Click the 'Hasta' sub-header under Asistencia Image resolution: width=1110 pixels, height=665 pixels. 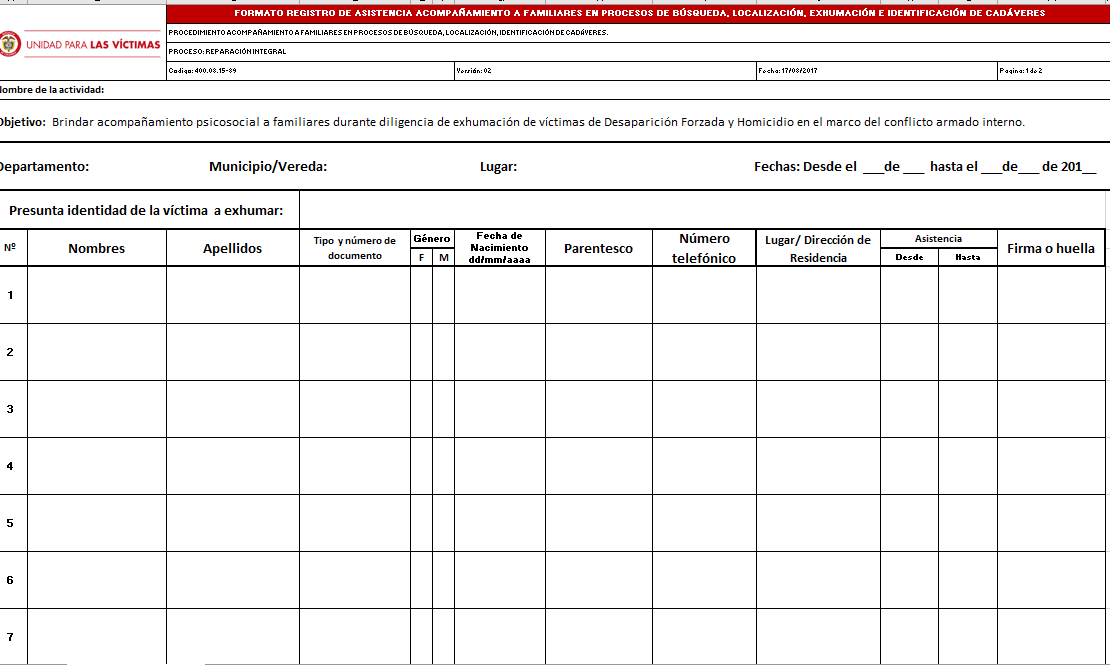(968, 257)
